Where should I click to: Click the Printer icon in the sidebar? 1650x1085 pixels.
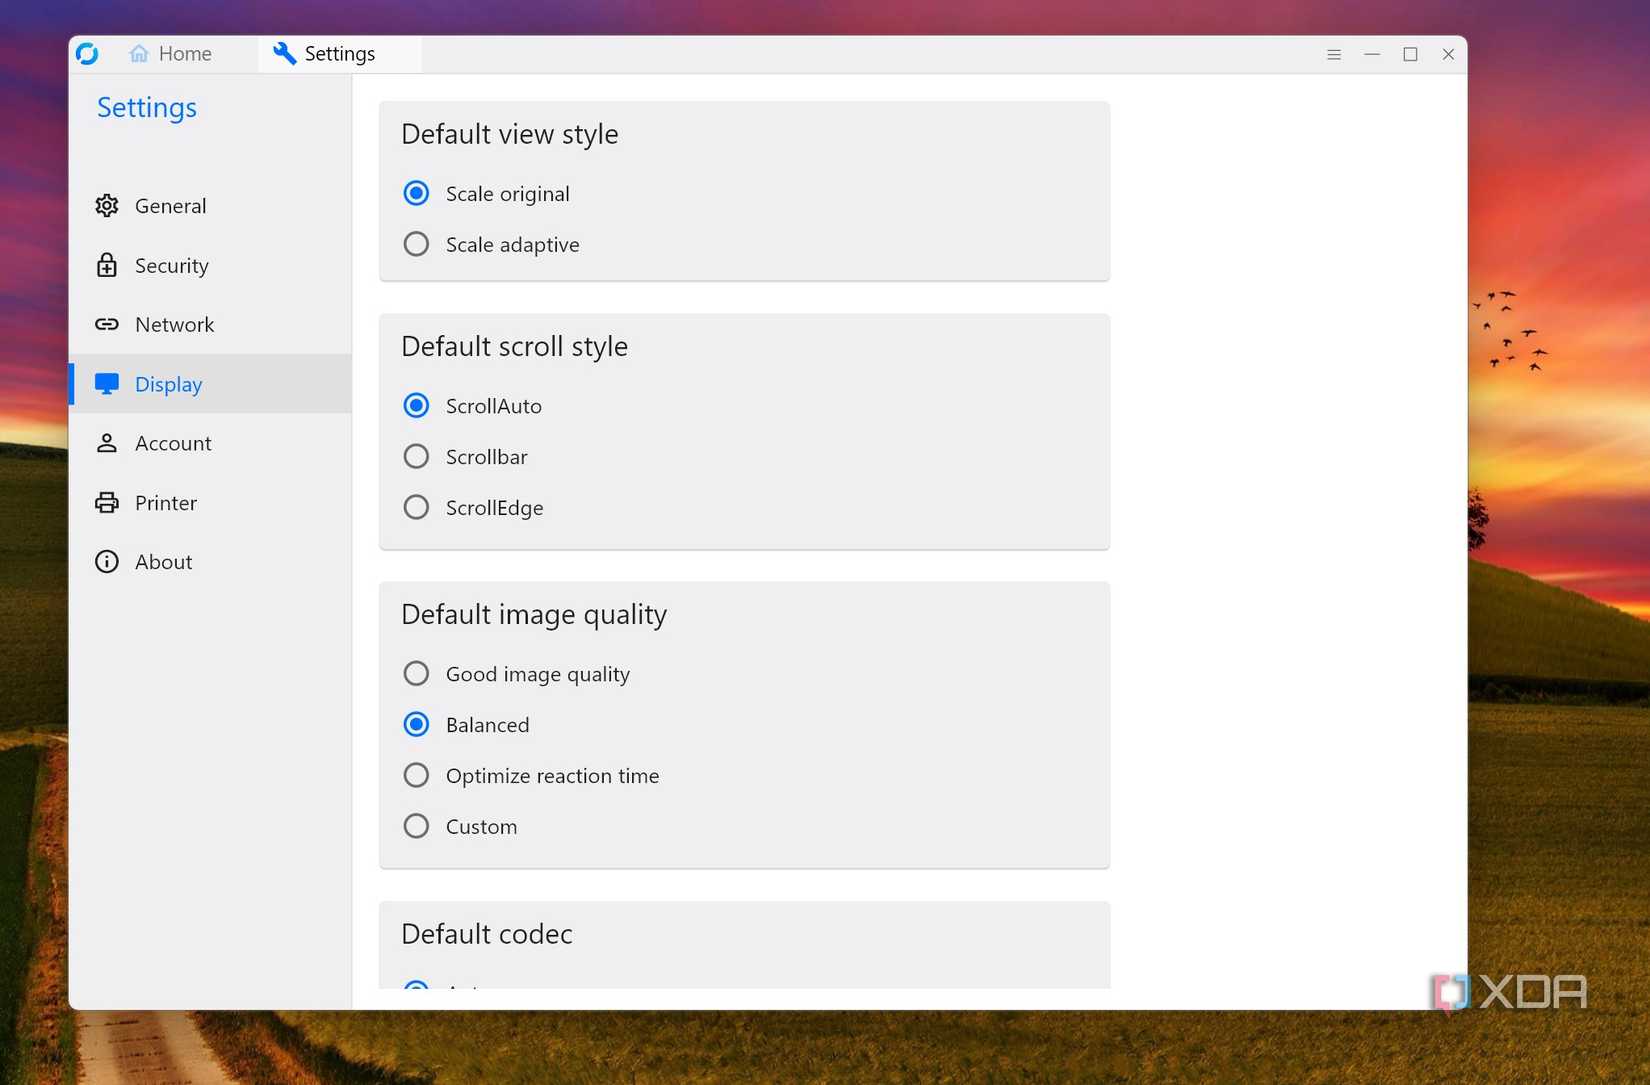pyautogui.click(x=107, y=502)
